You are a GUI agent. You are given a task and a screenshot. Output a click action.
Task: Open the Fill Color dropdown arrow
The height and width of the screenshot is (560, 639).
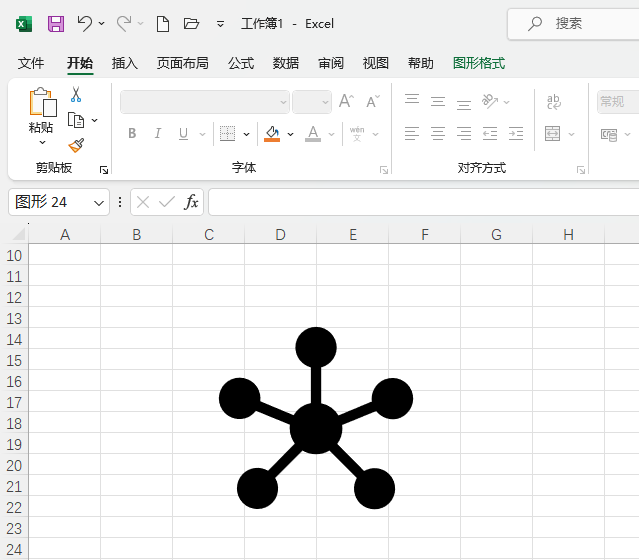(291, 134)
